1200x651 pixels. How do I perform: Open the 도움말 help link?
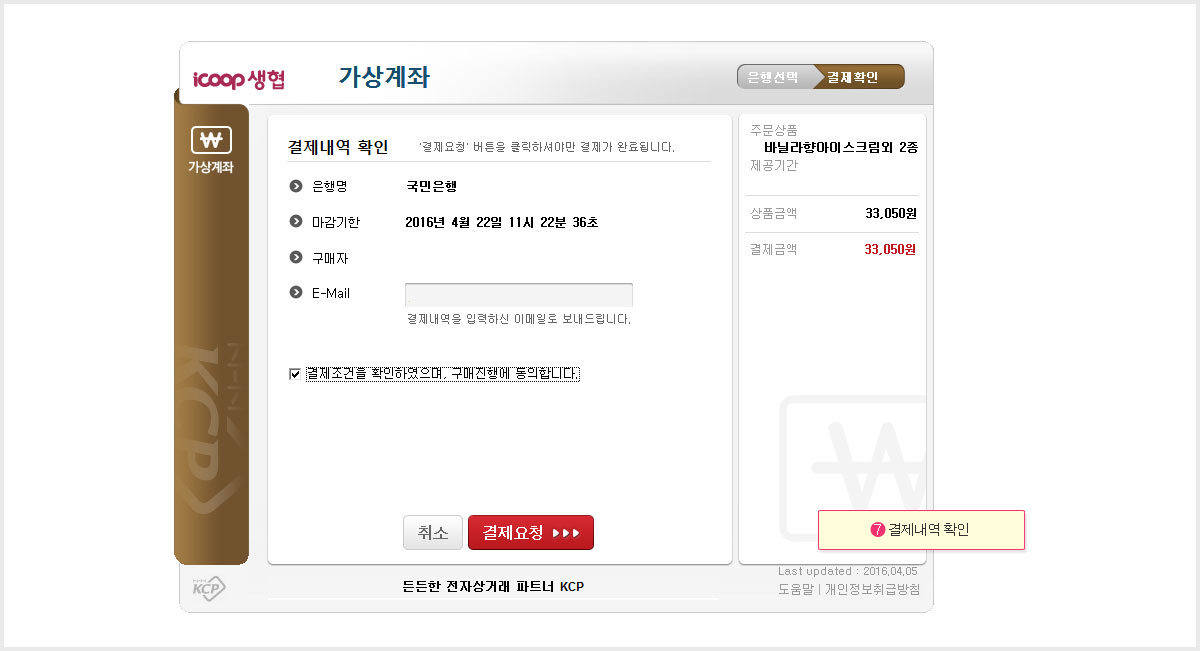[796, 589]
